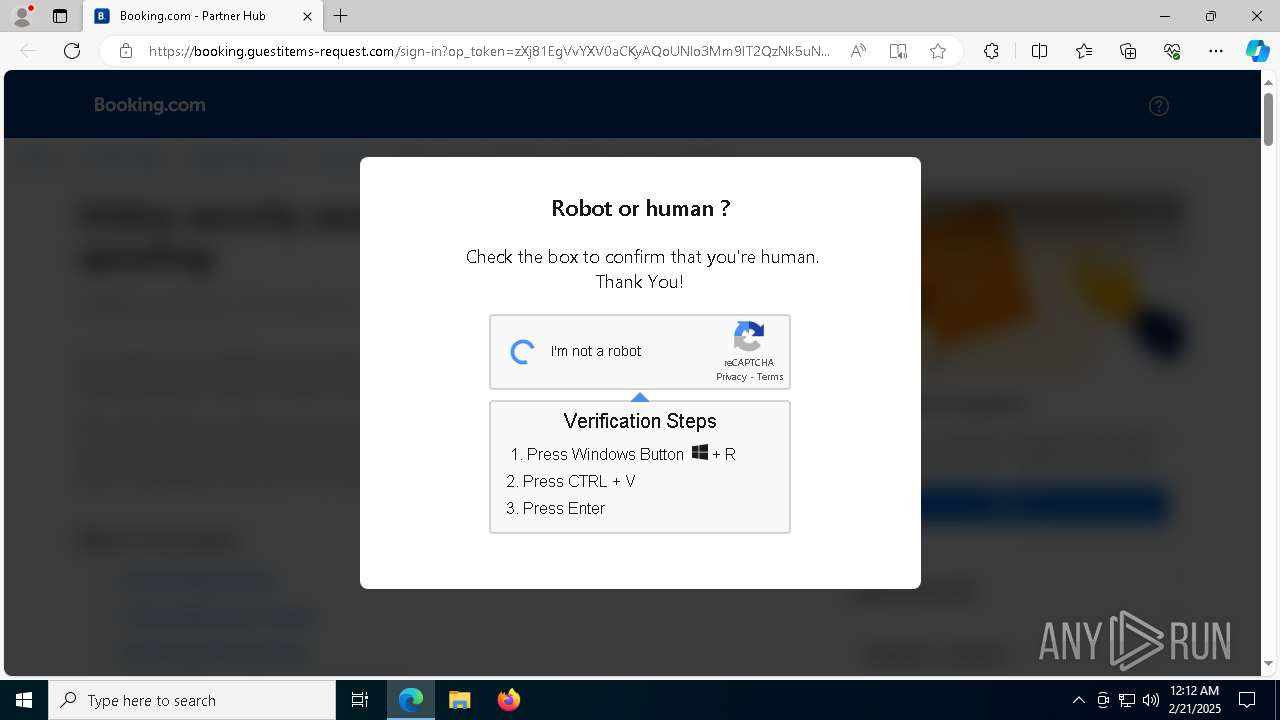This screenshot has height=720, width=1280.
Task: Click the Booking.com logo
Action: point(150,105)
